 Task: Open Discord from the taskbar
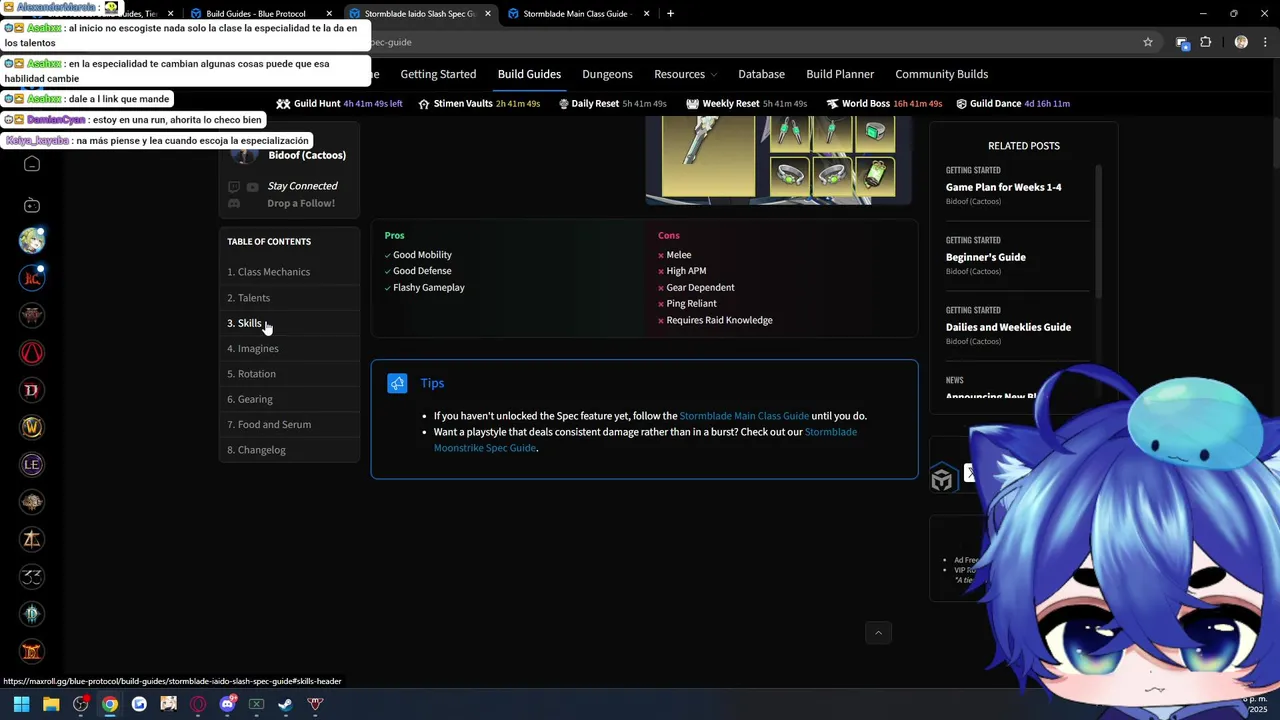[x=227, y=704]
